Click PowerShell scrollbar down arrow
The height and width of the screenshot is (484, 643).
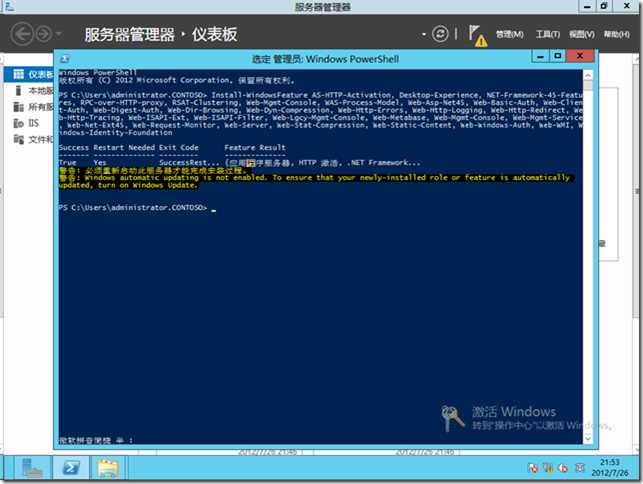tap(588, 438)
